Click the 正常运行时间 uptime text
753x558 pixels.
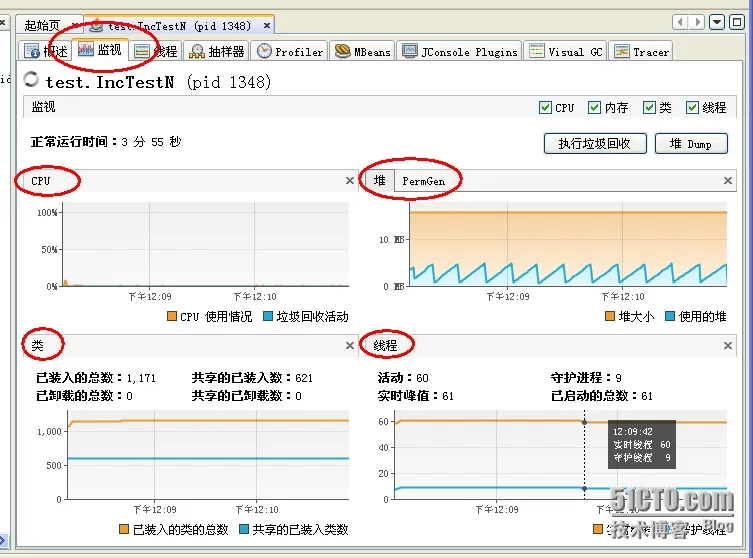point(106,142)
